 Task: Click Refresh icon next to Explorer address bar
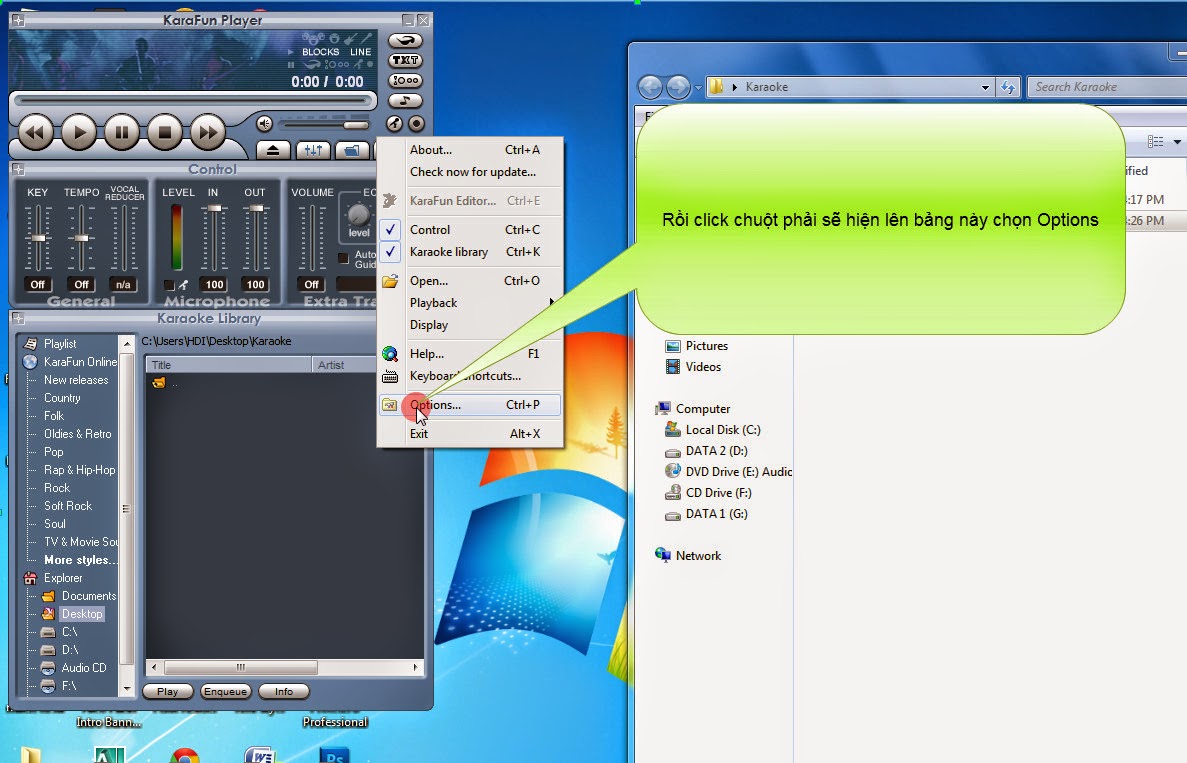coord(1008,87)
